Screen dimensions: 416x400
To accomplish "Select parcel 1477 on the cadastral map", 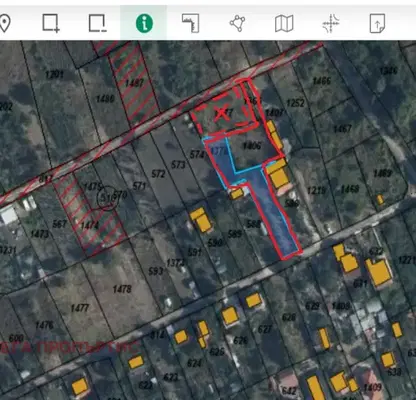I will (x=80, y=308).
